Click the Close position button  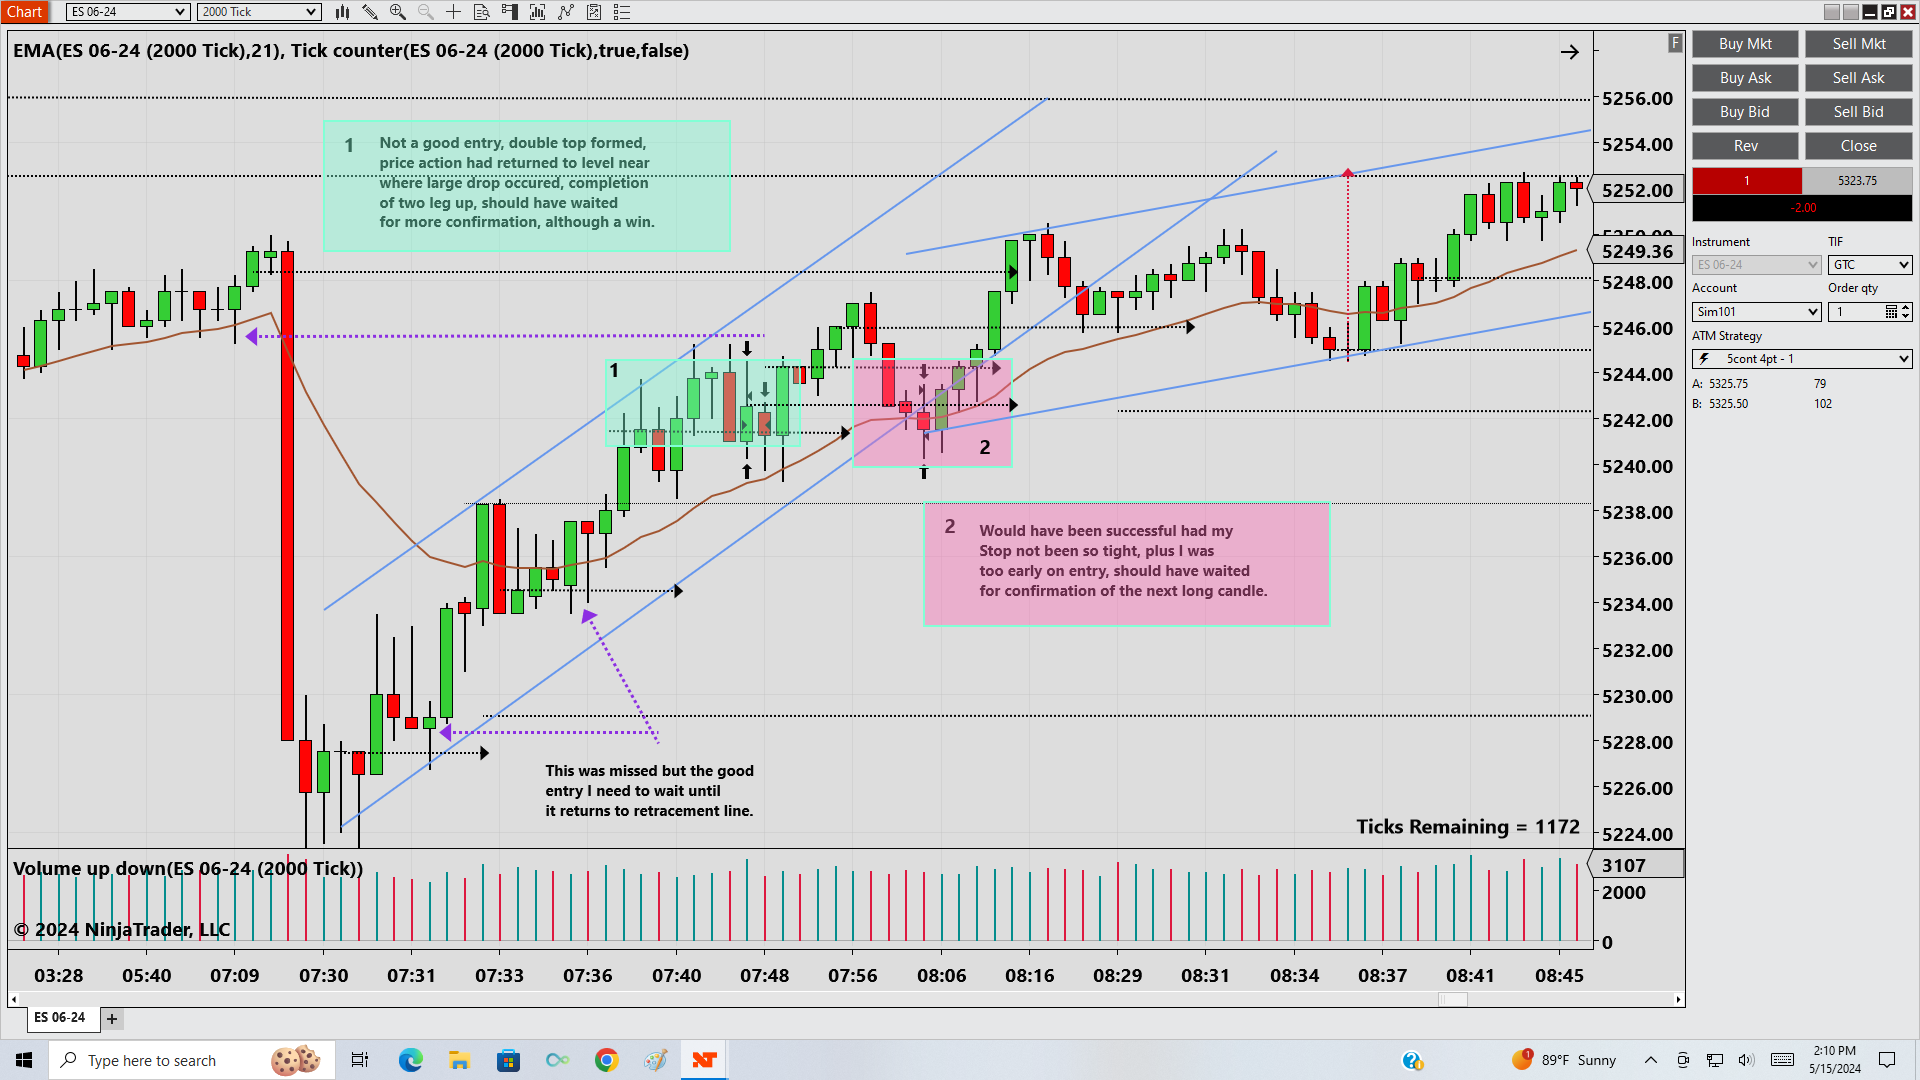[x=1859, y=146]
